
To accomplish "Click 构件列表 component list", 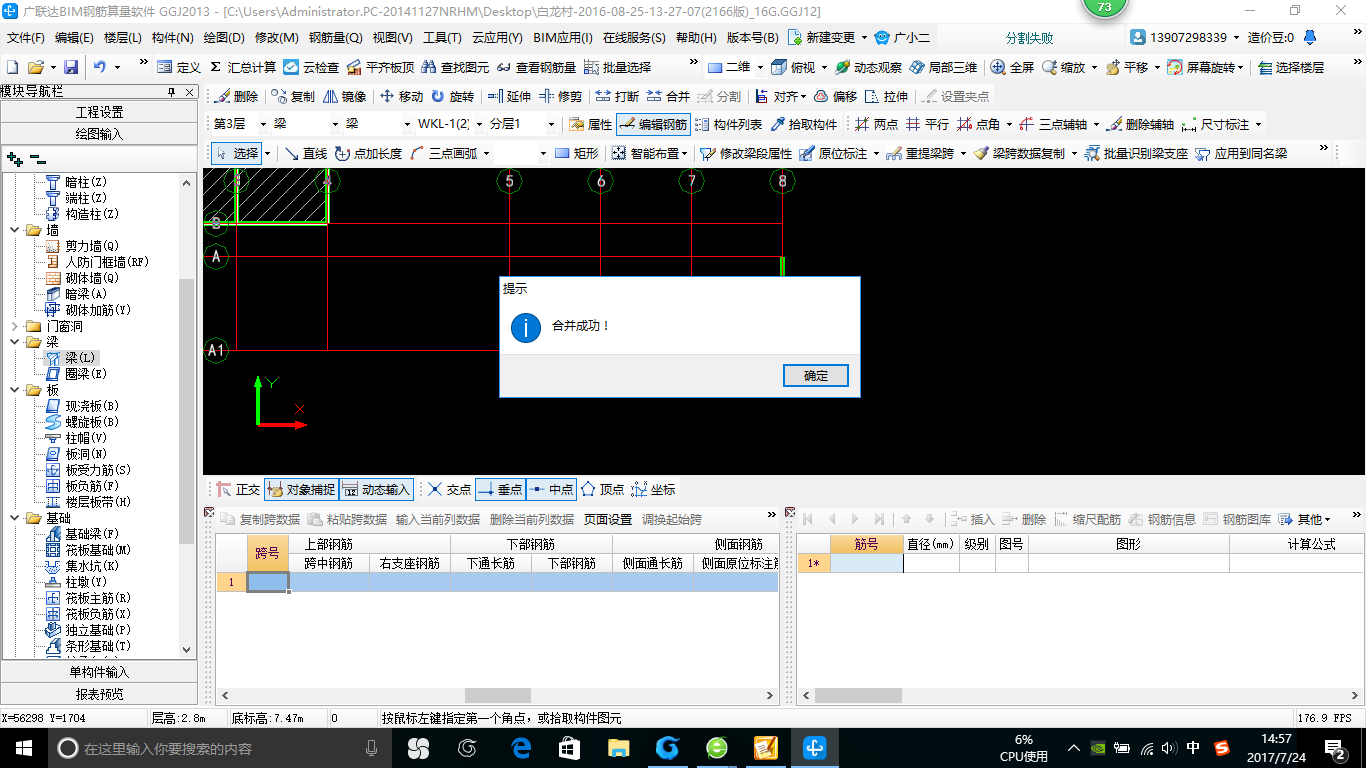I will [728, 124].
